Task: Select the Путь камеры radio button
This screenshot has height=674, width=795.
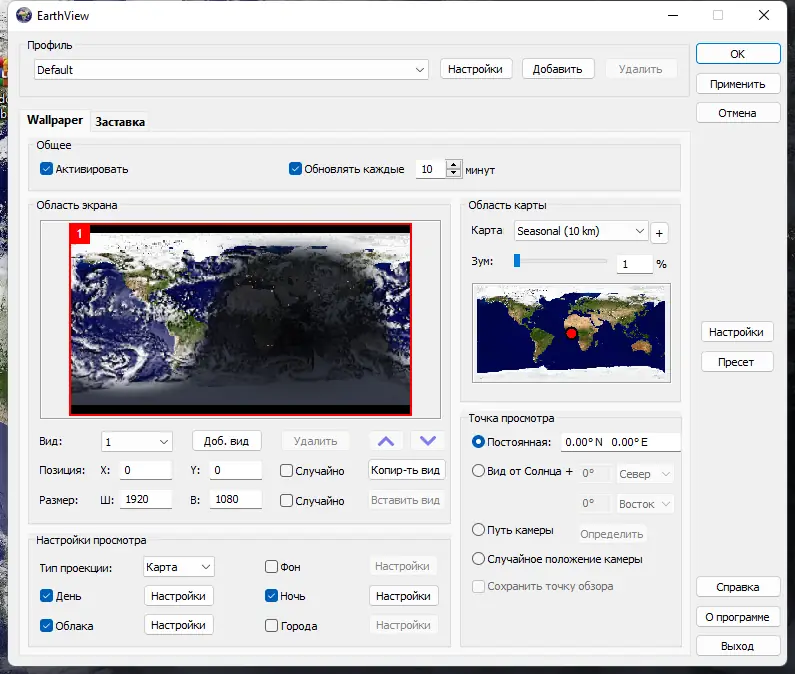Action: [x=478, y=530]
